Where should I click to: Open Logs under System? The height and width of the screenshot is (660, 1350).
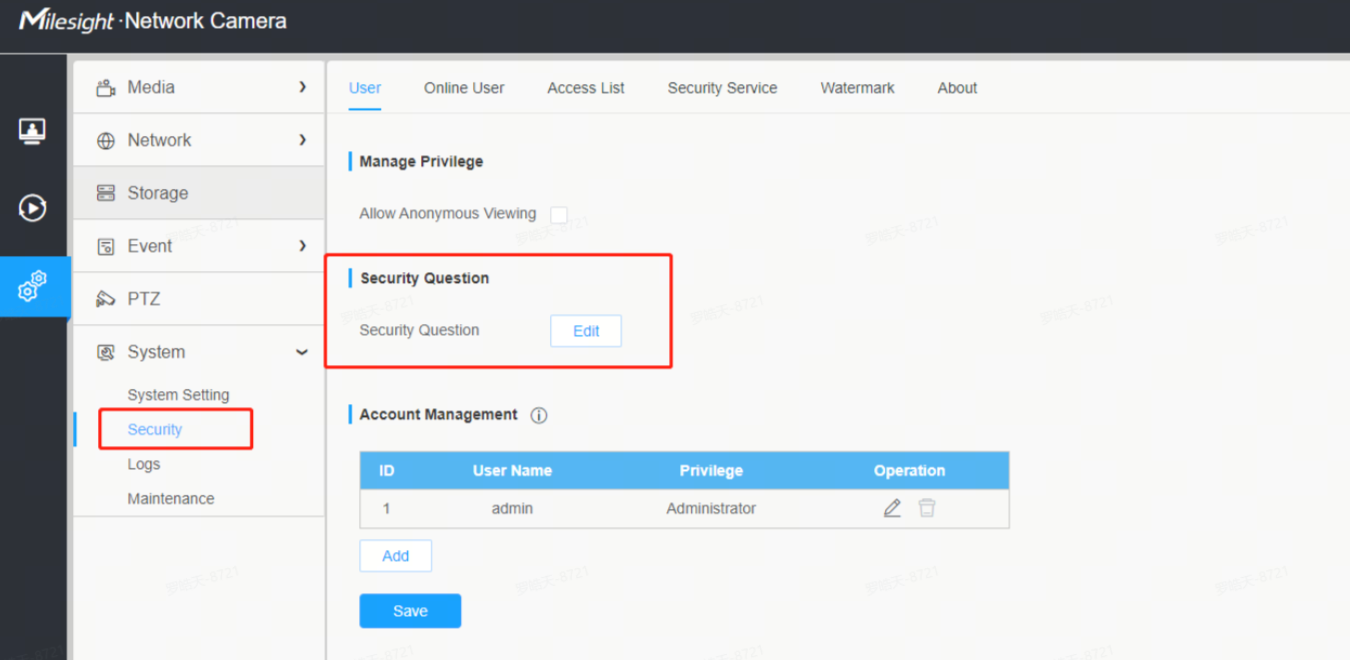144,464
